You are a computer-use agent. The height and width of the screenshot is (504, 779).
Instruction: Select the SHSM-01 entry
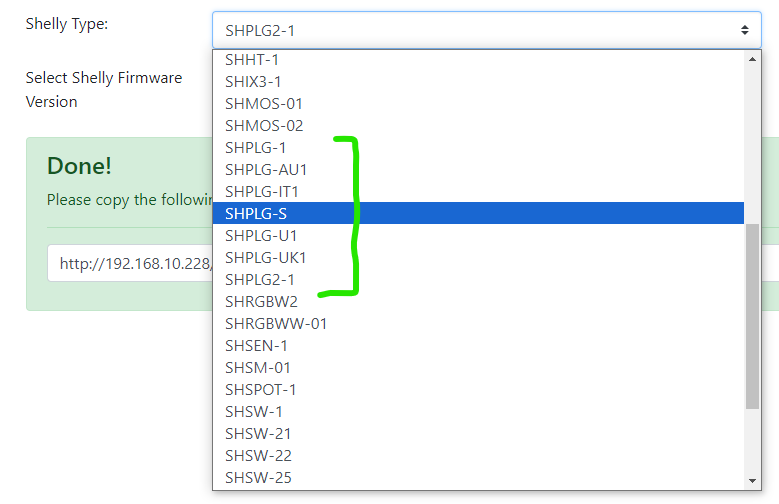click(478, 367)
